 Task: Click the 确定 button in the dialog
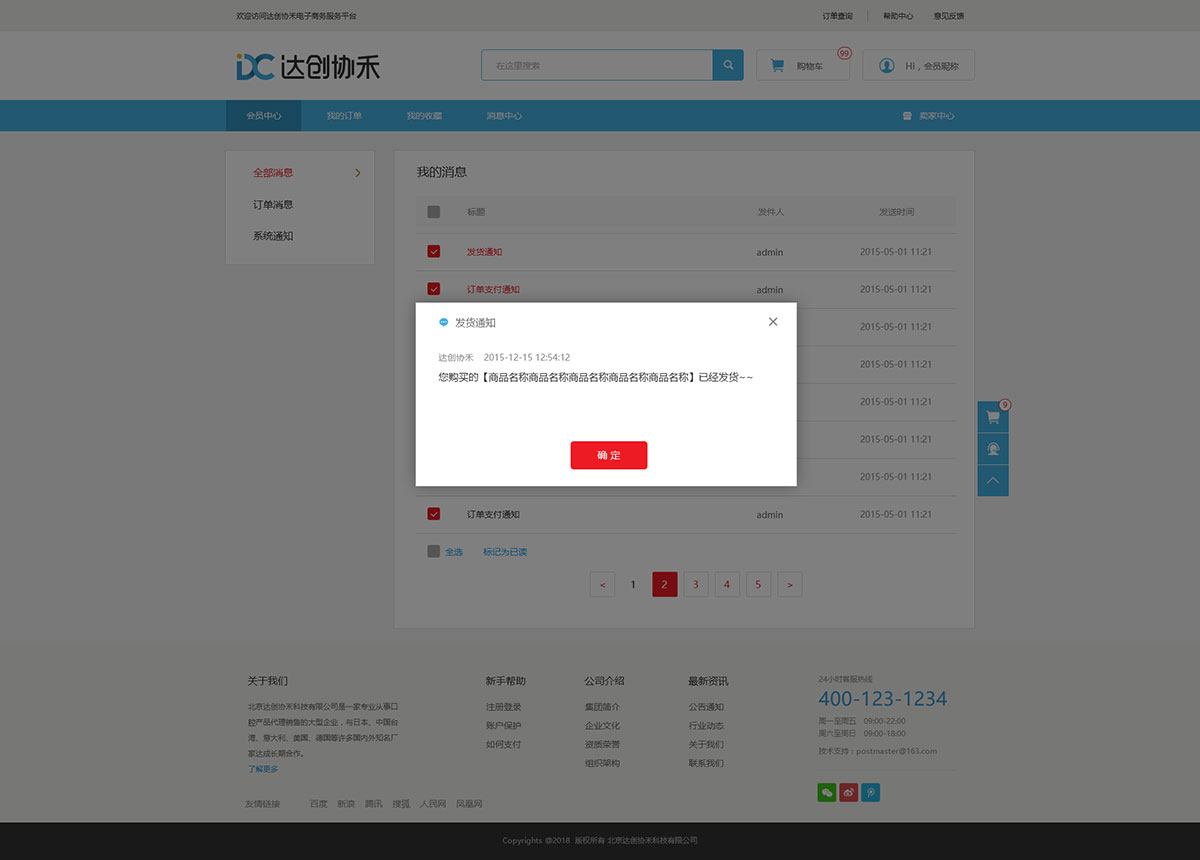coord(608,455)
